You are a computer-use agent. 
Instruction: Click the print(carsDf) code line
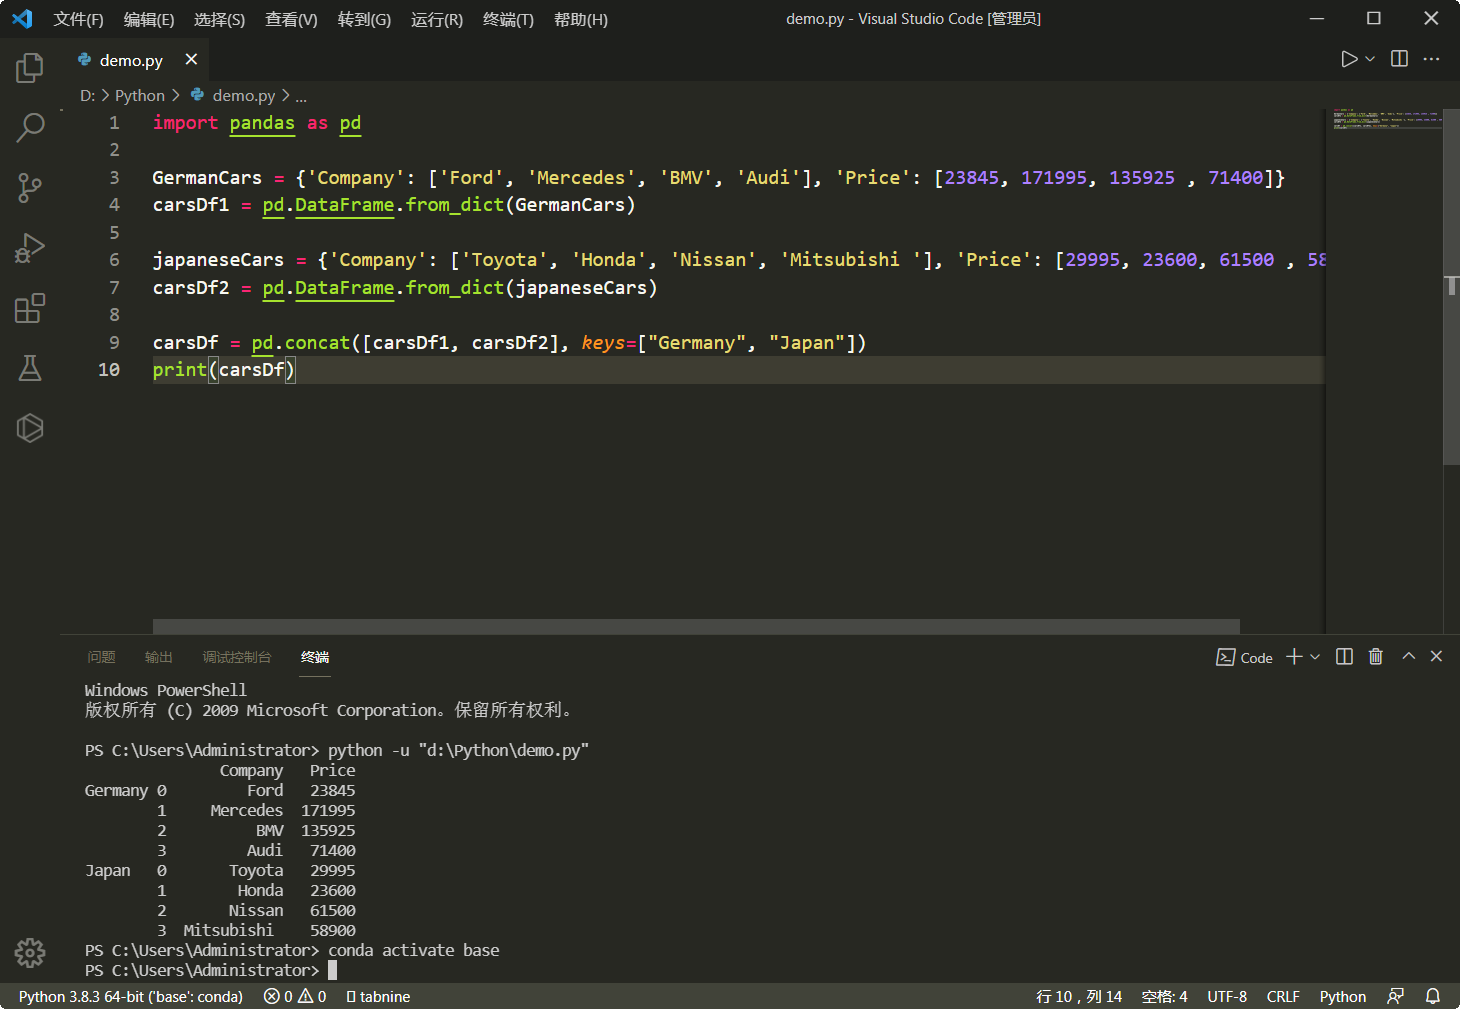(x=224, y=370)
